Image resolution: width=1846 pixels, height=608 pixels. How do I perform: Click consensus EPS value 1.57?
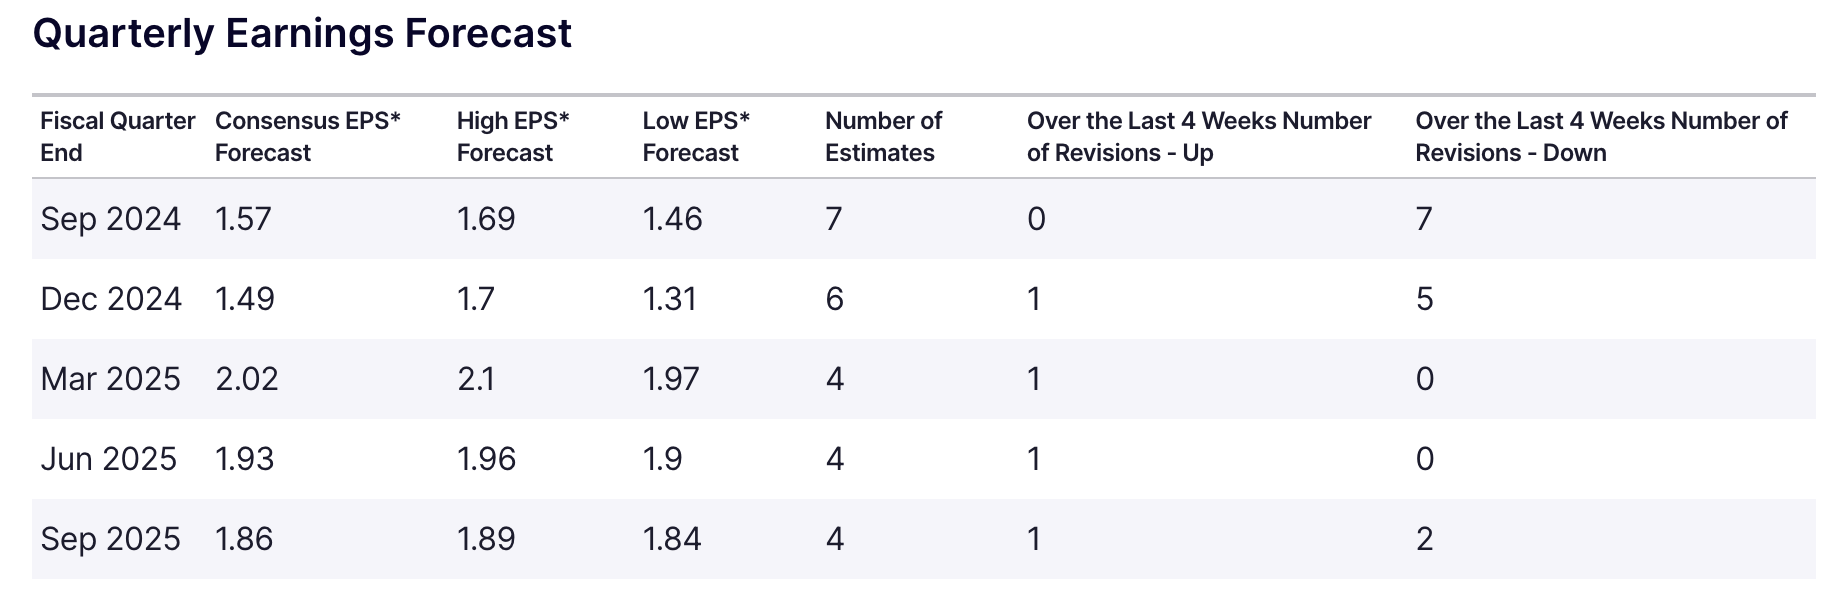pos(243,219)
